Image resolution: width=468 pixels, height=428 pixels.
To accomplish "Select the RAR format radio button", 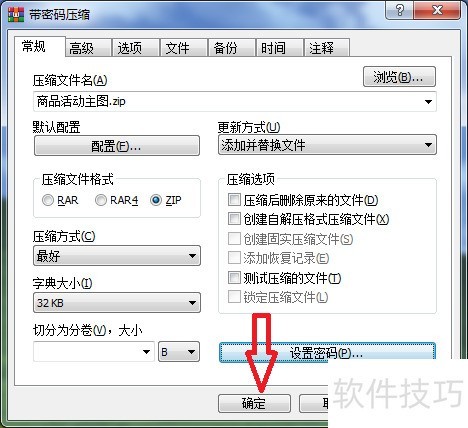I will point(48,200).
